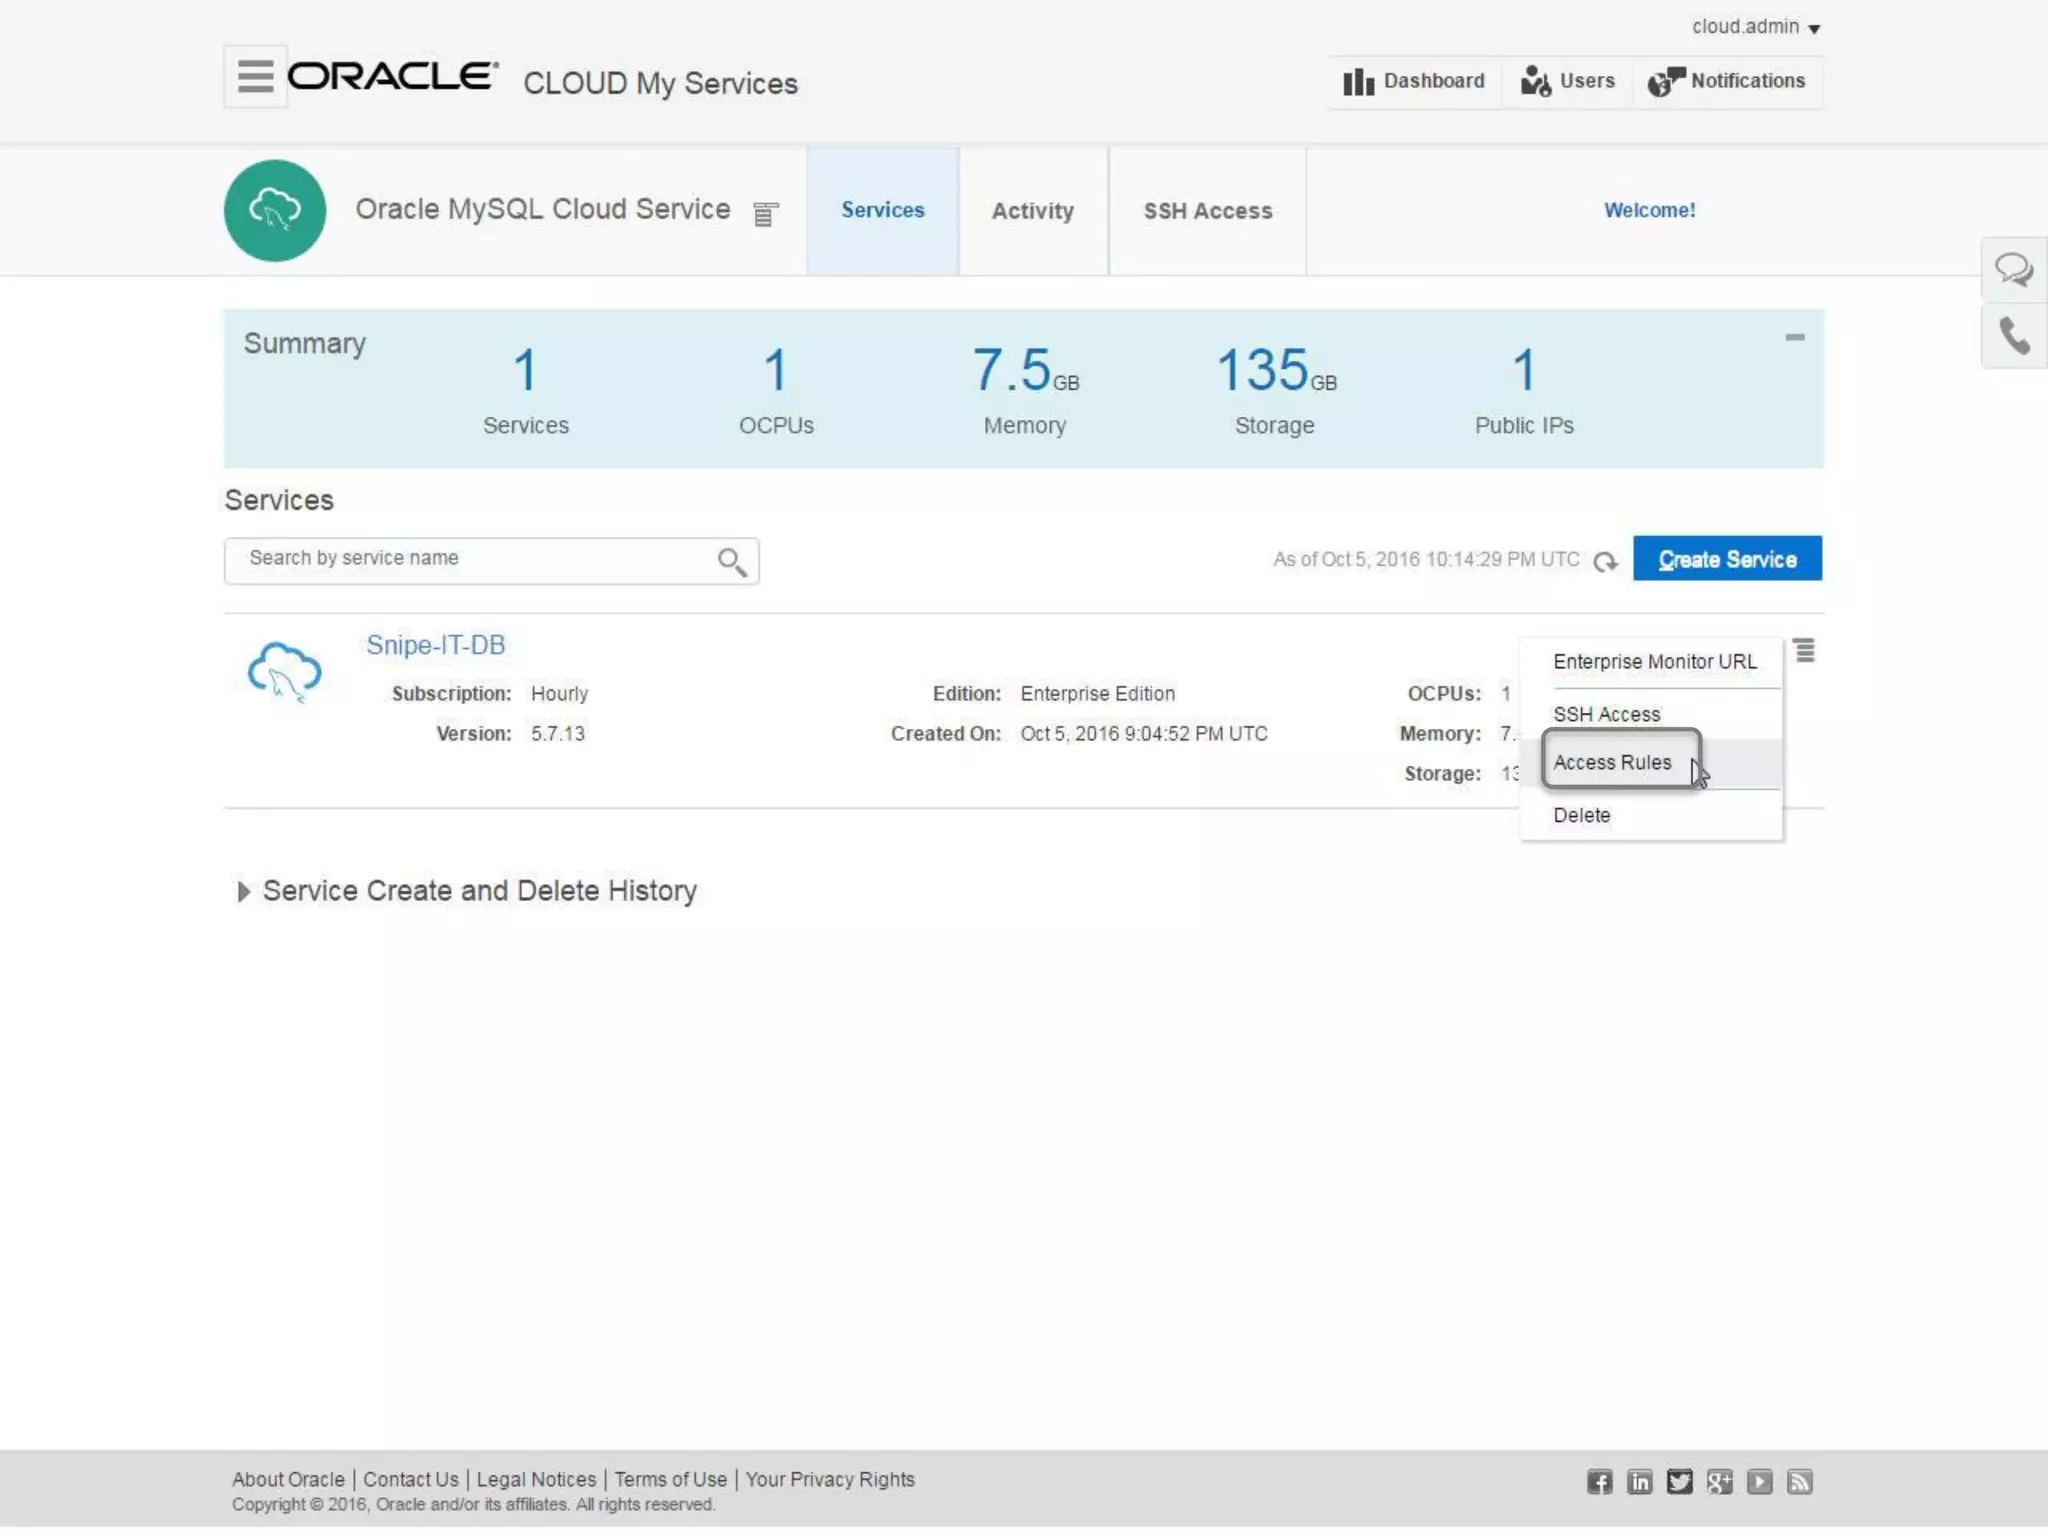Viewport: 2048px width, 1536px height.
Task: Refresh the services list
Action: 1605,561
